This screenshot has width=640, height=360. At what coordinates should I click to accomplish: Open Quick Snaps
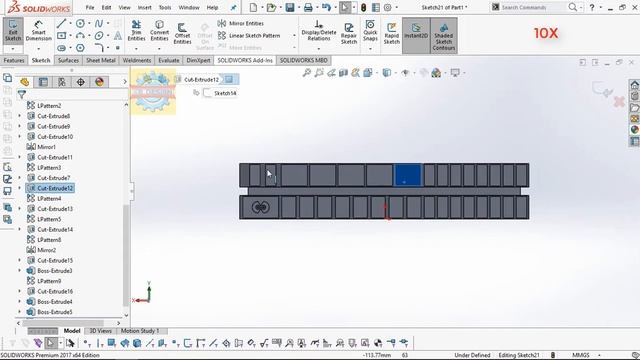coord(370,31)
